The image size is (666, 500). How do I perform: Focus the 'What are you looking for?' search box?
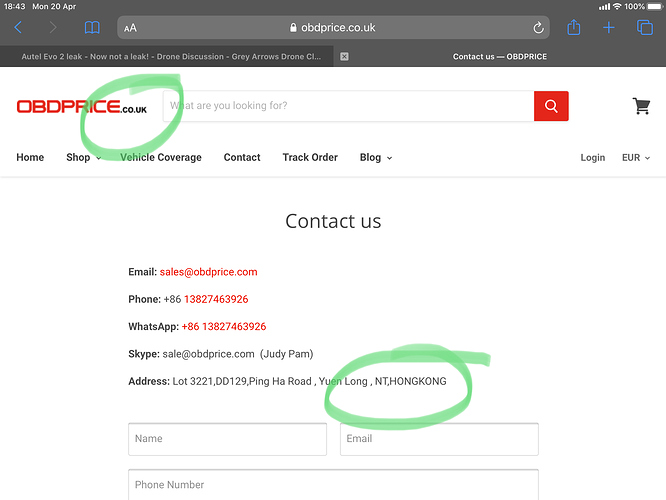(349, 106)
